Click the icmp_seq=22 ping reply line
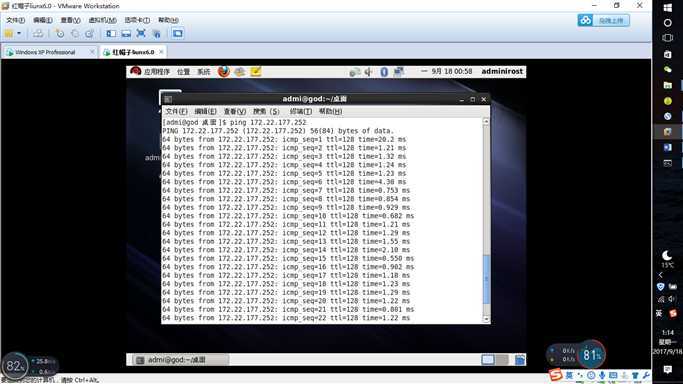Screen dimensions: 683x384 286,318
